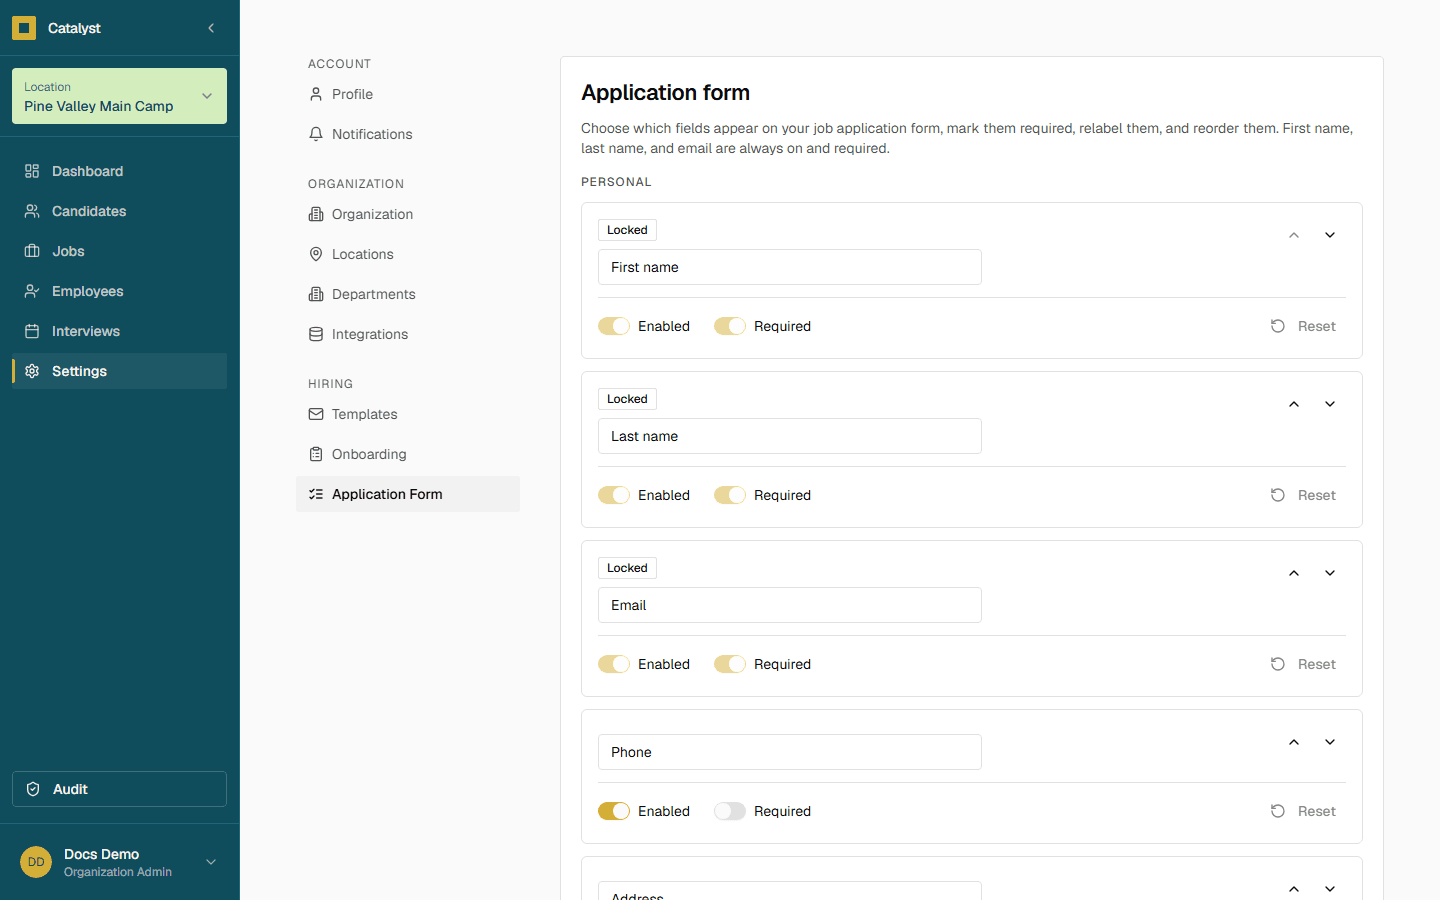Open Onboarding settings

(x=408, y=454)
